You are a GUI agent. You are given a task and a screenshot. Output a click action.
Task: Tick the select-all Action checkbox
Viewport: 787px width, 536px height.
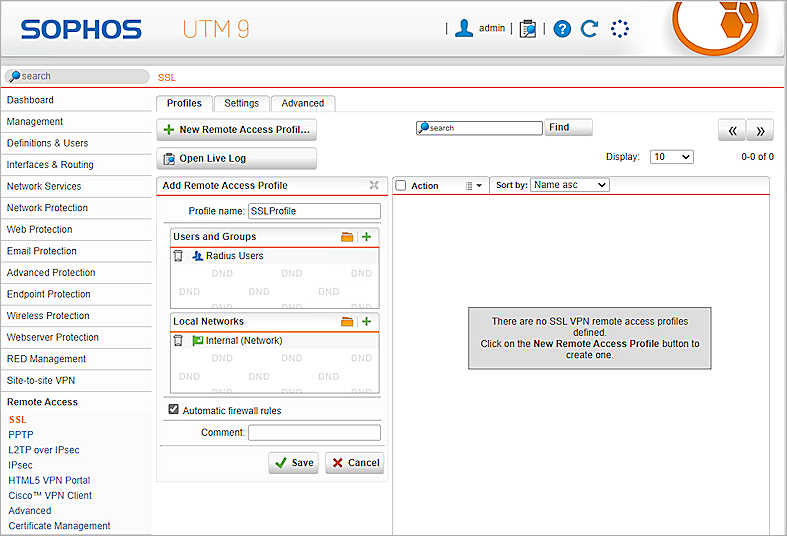coord(401,186)
